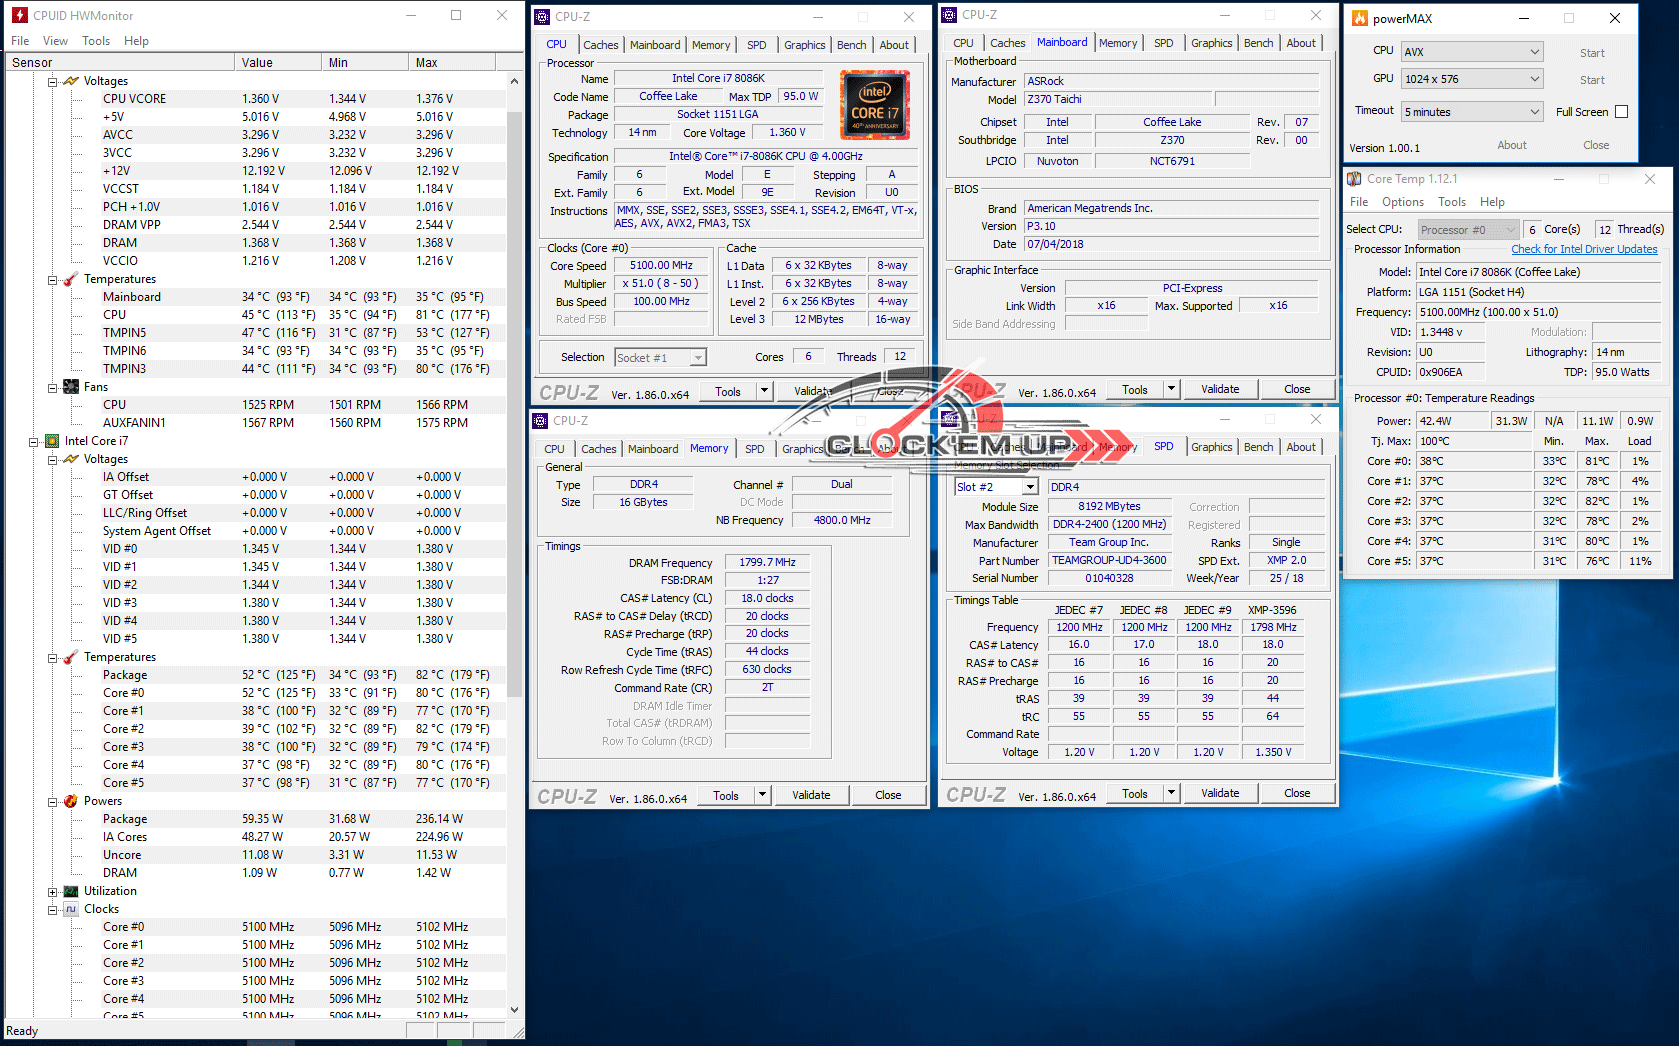1679x1046 pixels.
Task: Collapse the Clocks tree node
Action: (52, 909)
